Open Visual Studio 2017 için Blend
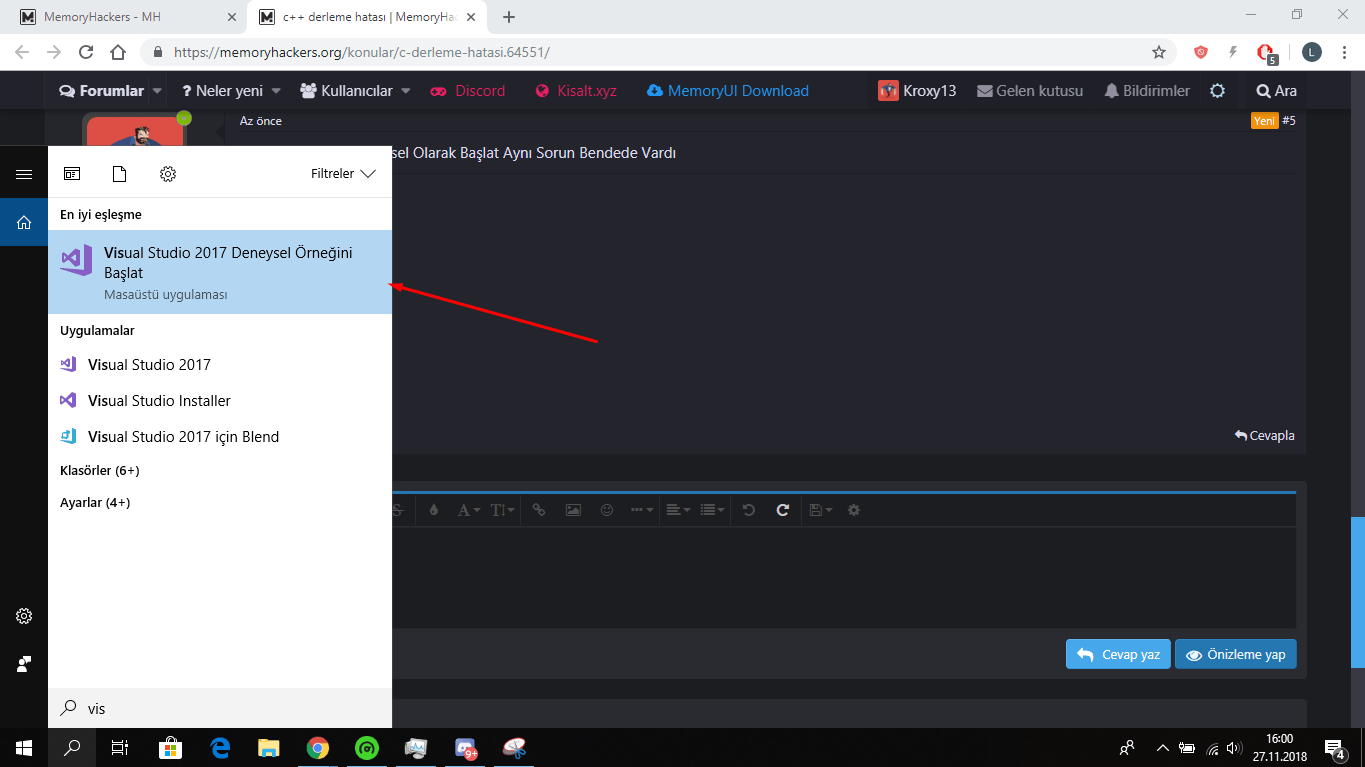1365x767 pixels. click(x=220, y=437)
